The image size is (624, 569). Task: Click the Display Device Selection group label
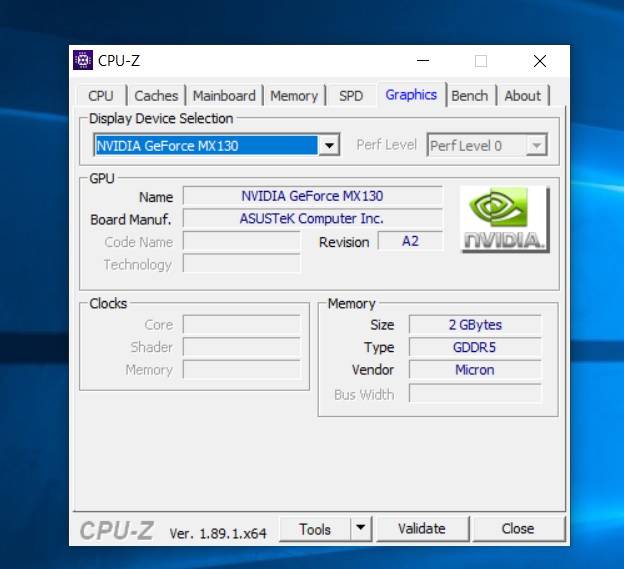pos(161,119)
